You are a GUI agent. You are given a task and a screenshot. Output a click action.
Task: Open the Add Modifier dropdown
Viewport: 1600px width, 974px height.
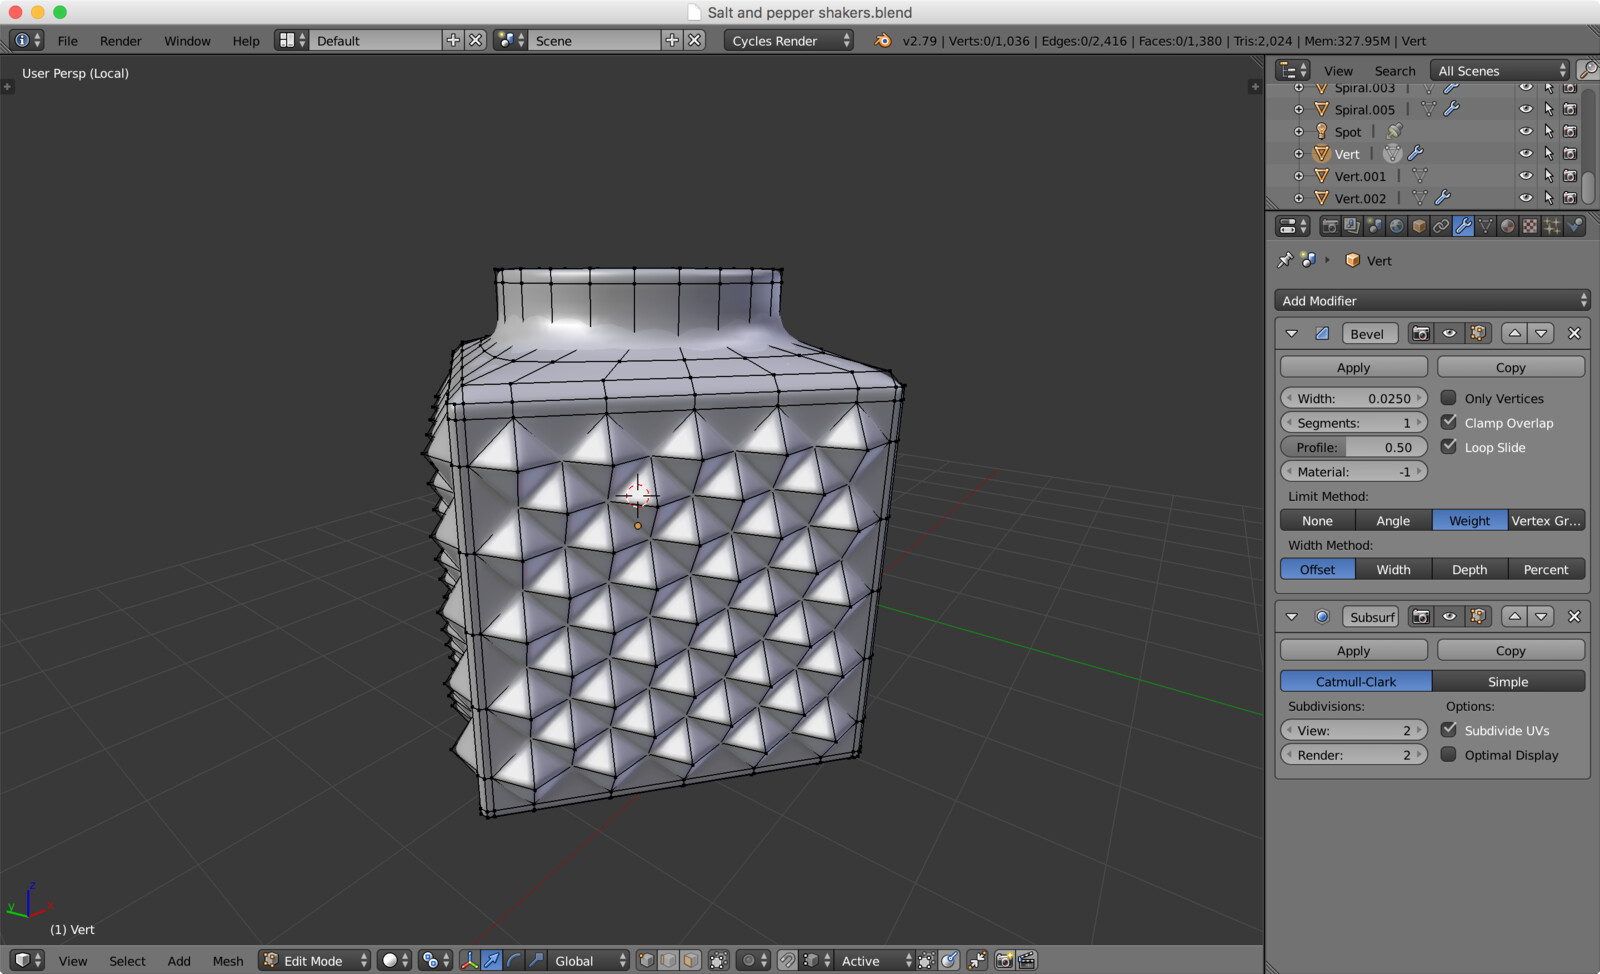[1432, 300]
